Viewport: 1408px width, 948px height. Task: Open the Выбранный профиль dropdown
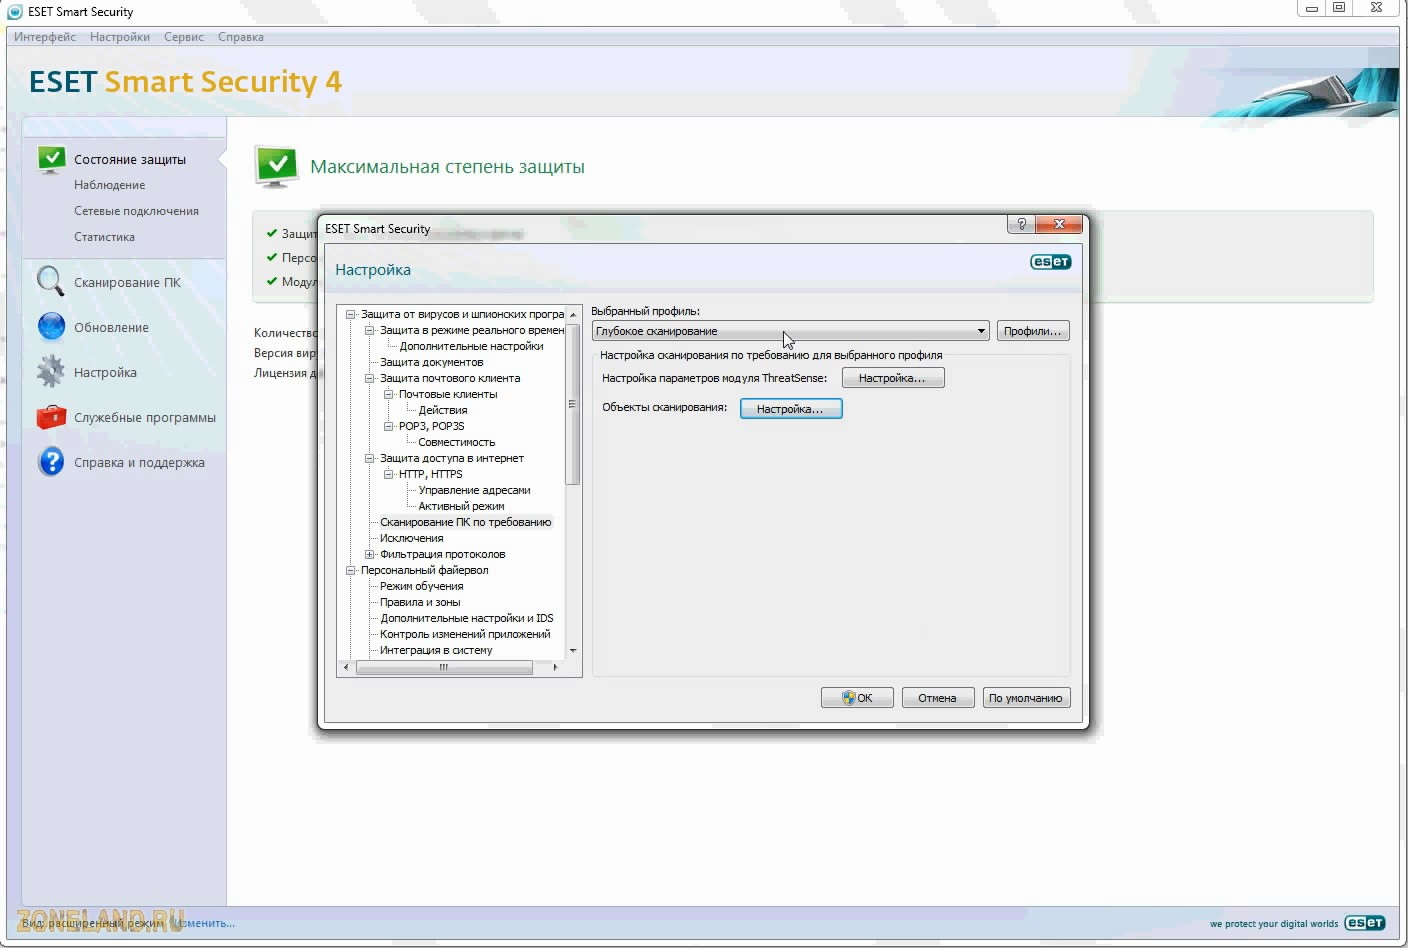(x=790, y=331)
